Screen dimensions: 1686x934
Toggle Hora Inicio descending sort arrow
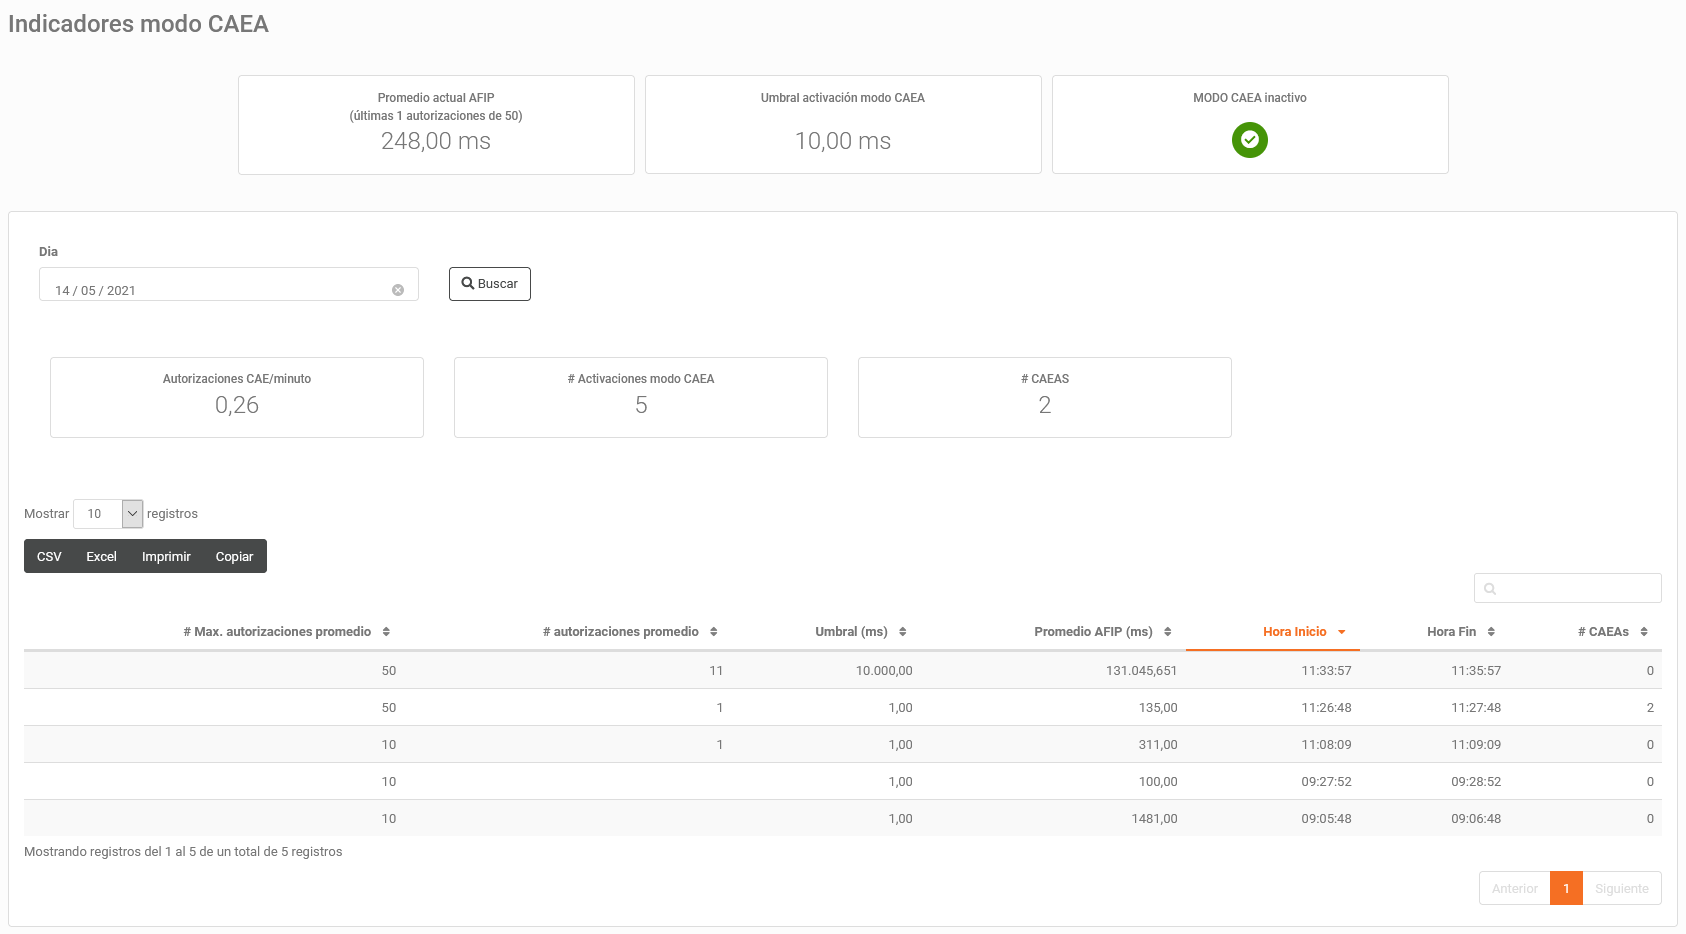pyautogui.click(x=1341, y=632)
